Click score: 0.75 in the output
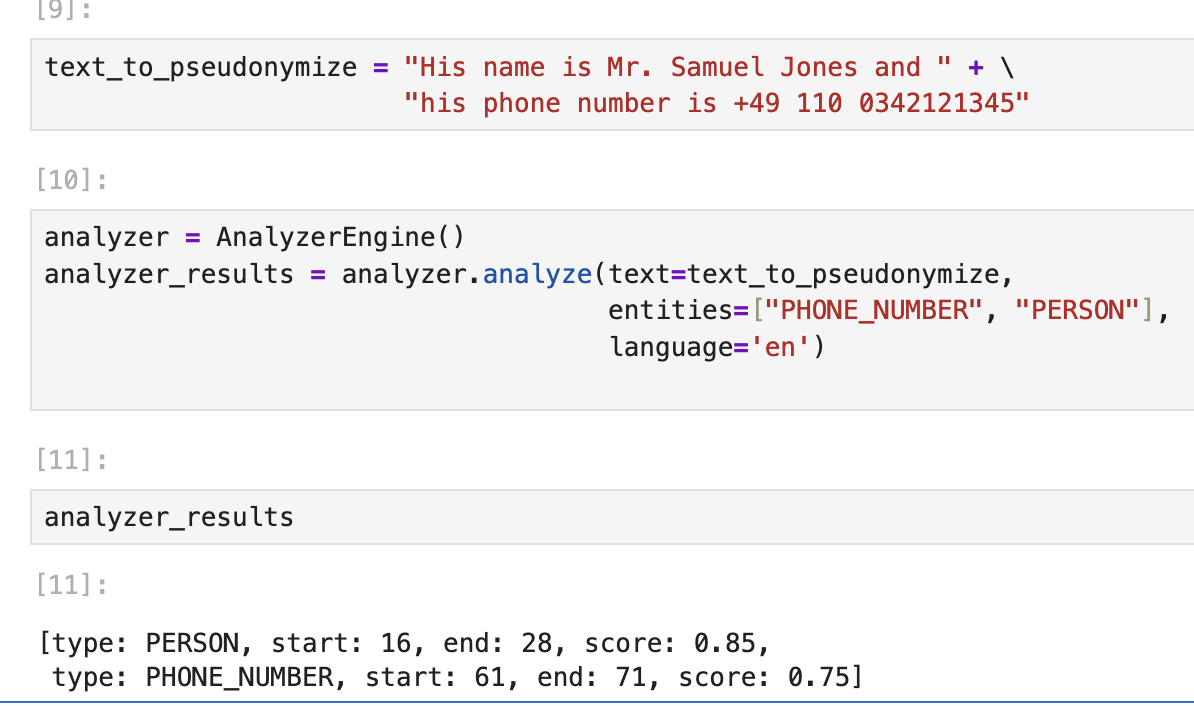 [x=764, y=676]
